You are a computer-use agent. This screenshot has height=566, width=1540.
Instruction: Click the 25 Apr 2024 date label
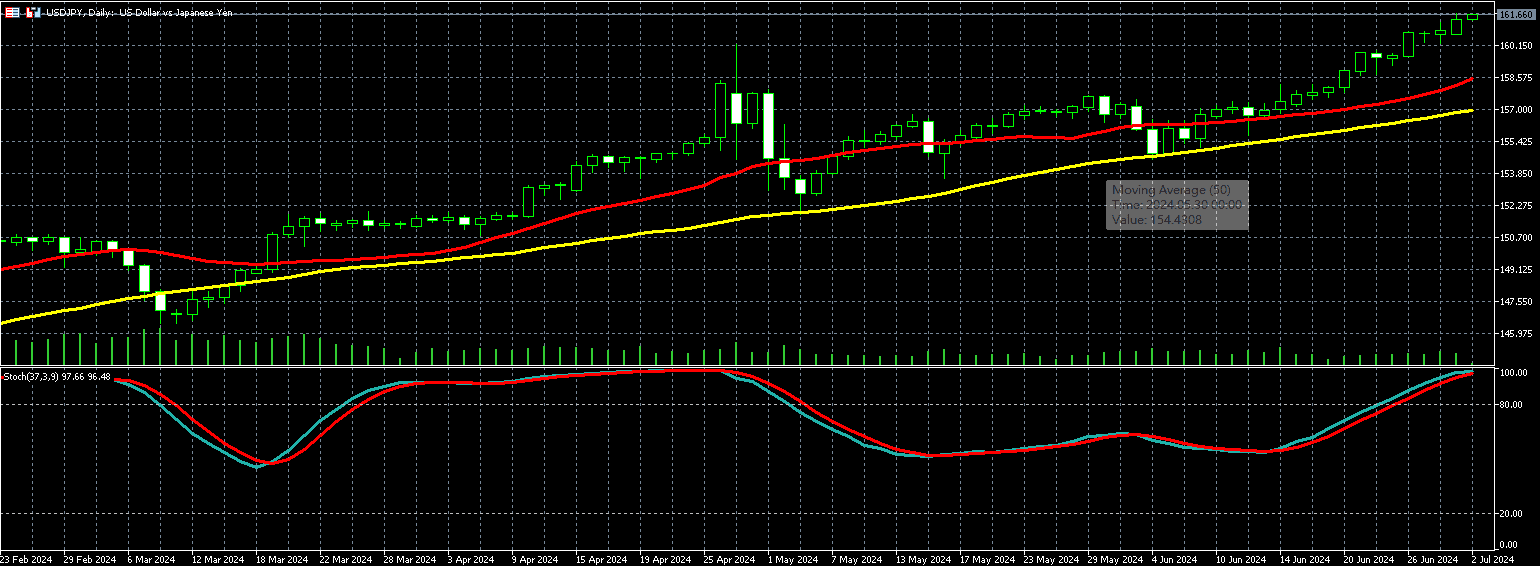coord(728,559)
